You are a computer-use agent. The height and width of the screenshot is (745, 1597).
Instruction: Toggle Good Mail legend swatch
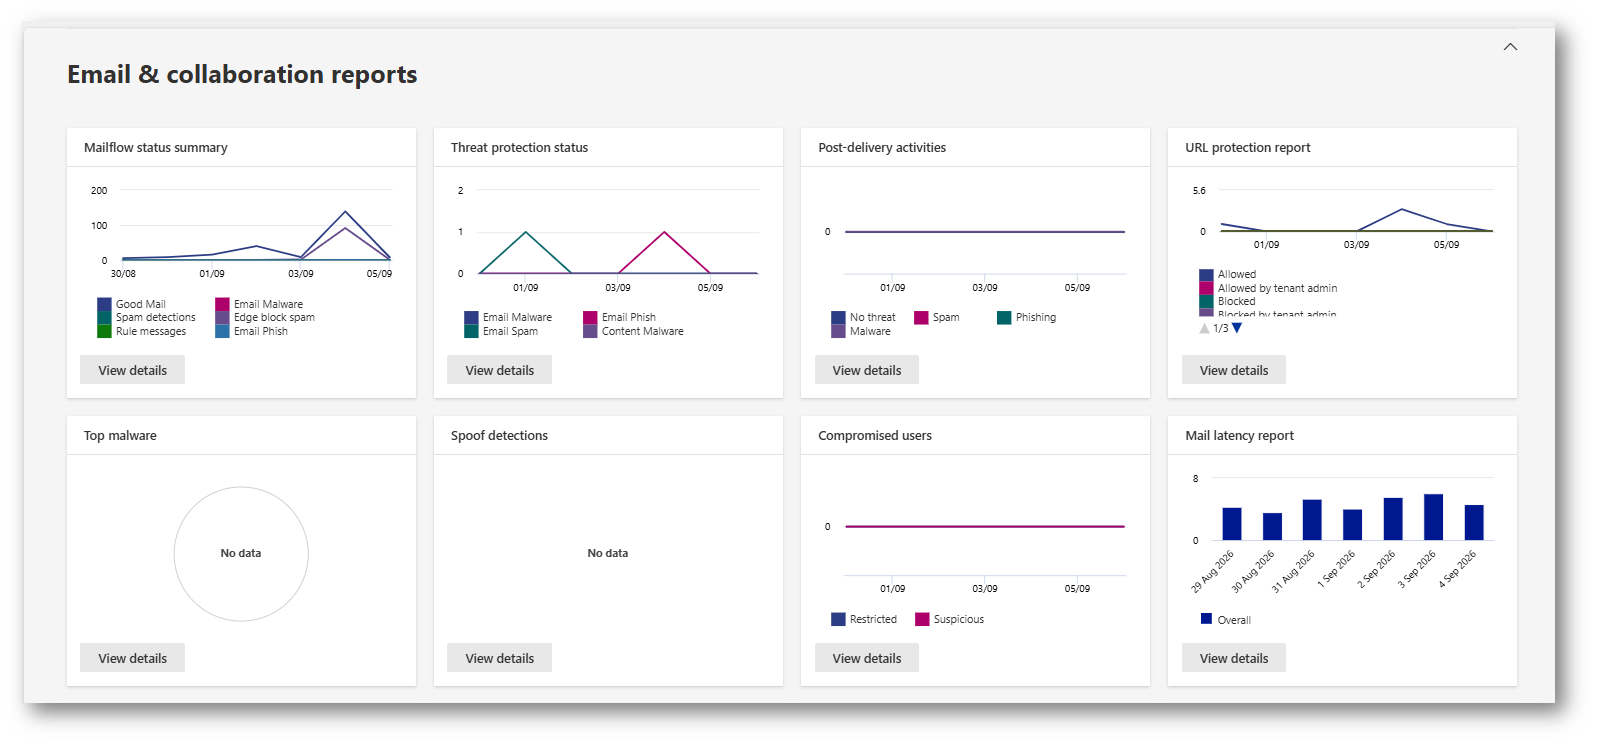[104, 304]
